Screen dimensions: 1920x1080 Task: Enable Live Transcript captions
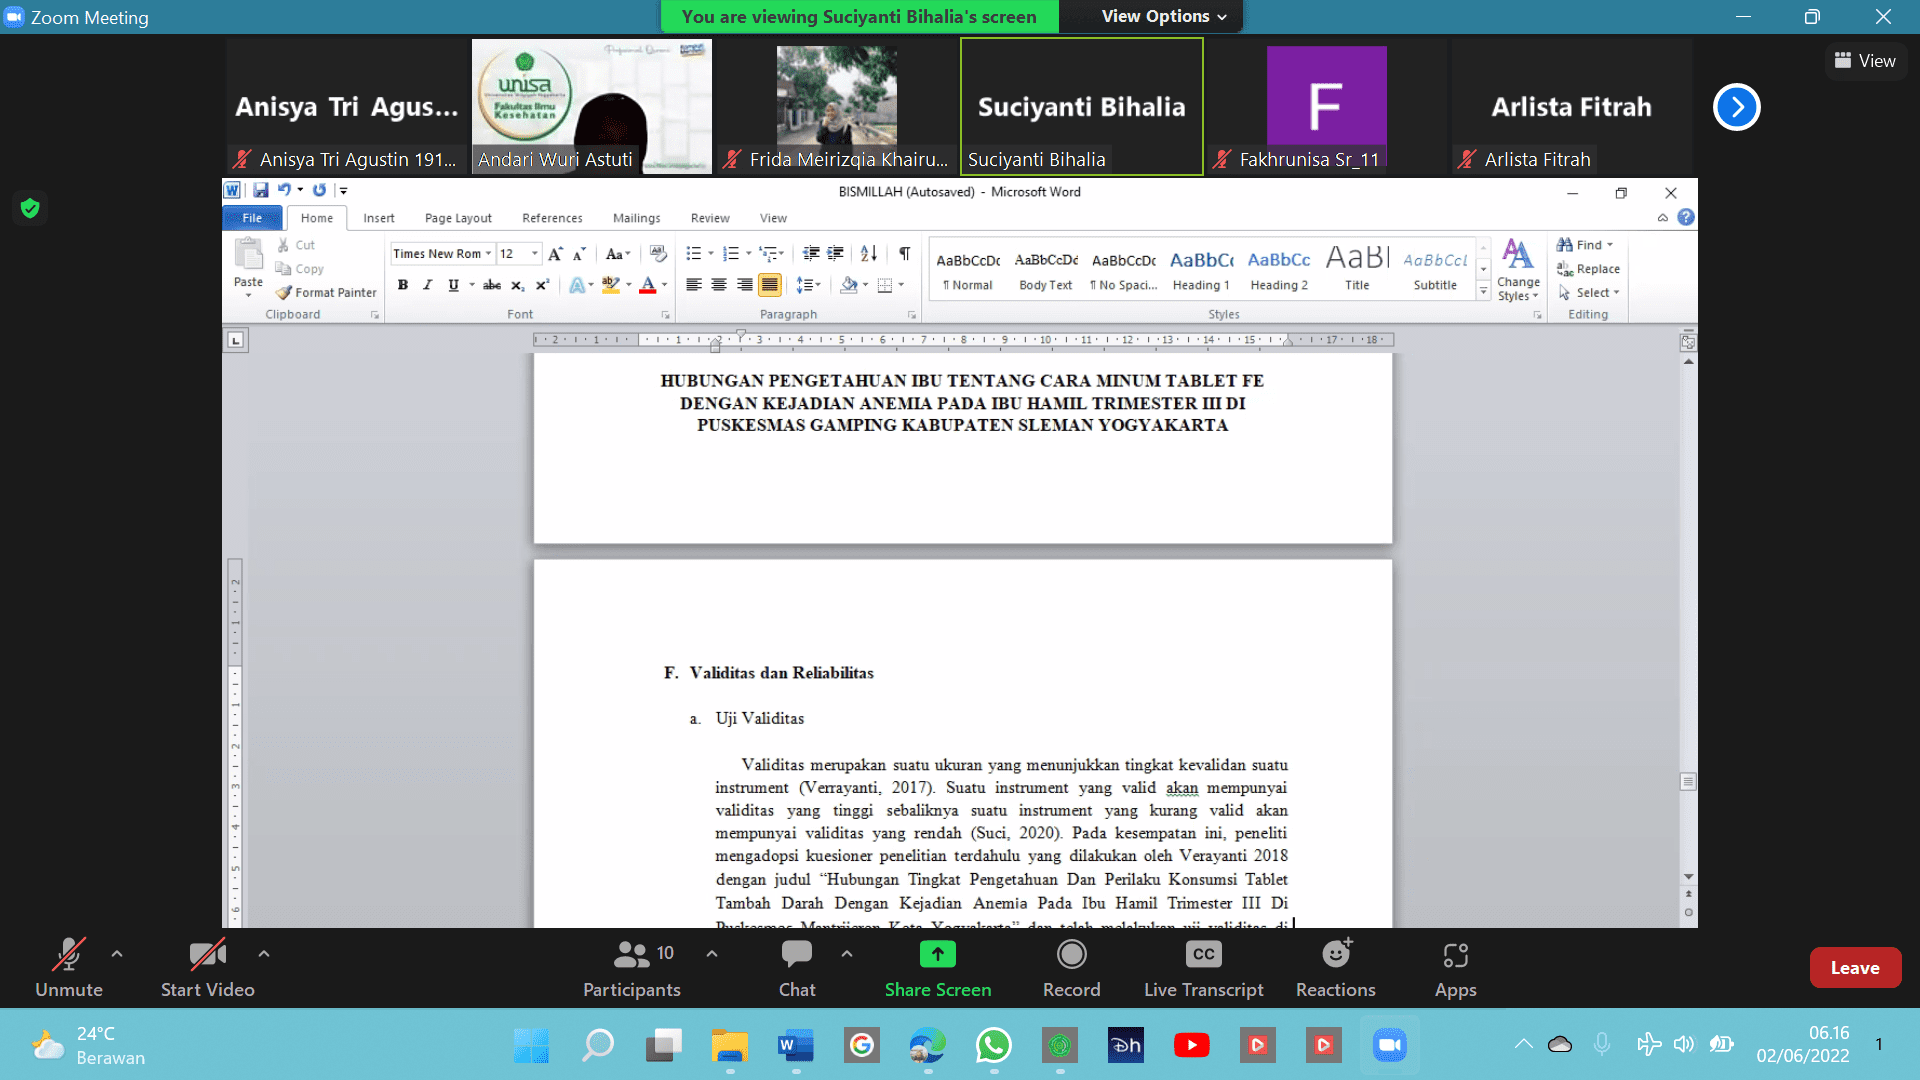point(1203,968)
